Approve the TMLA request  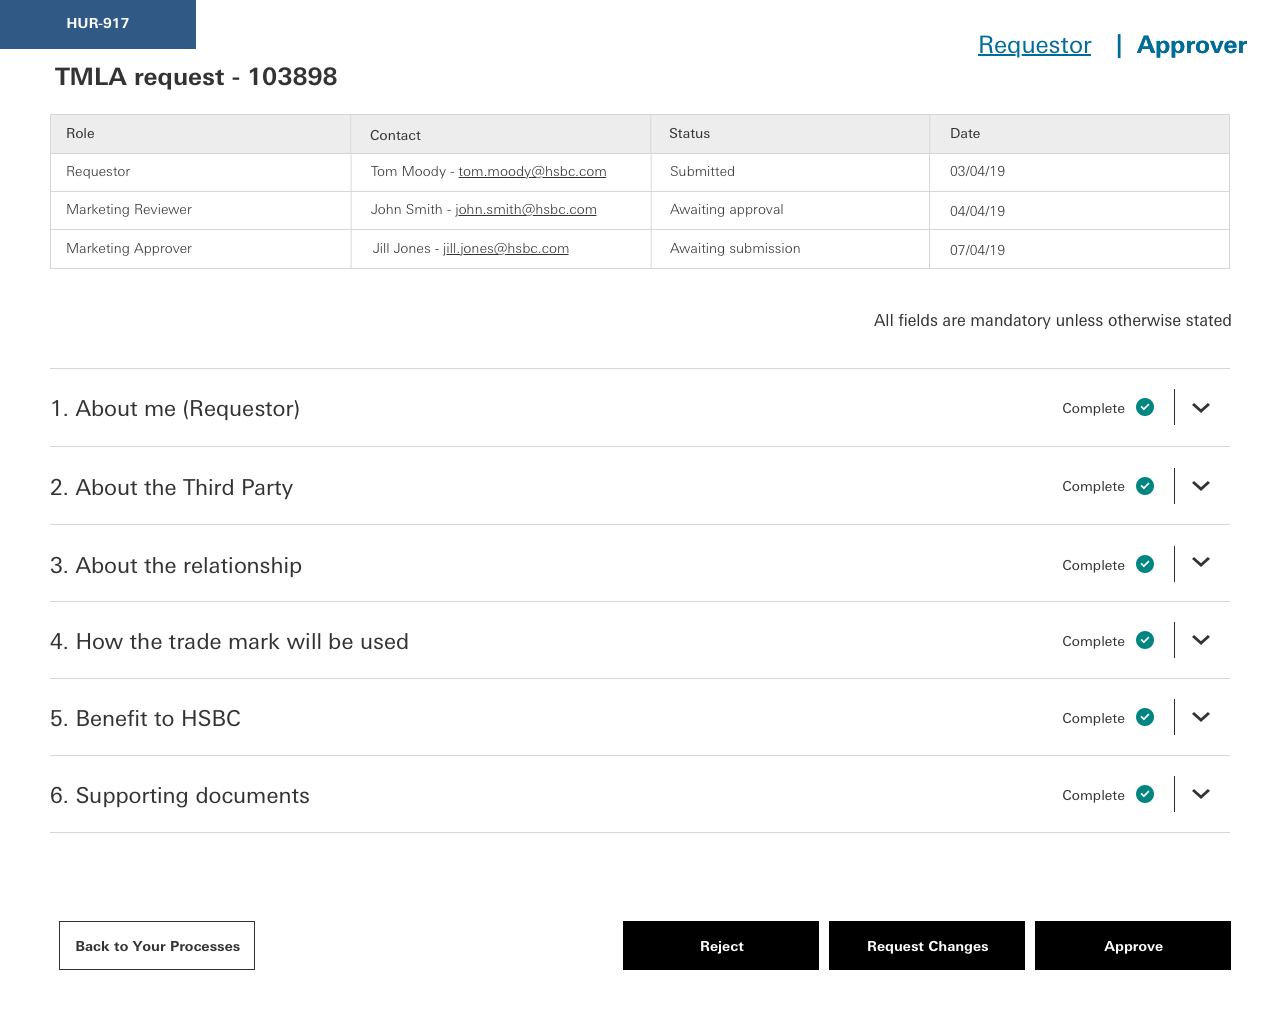1133,946
